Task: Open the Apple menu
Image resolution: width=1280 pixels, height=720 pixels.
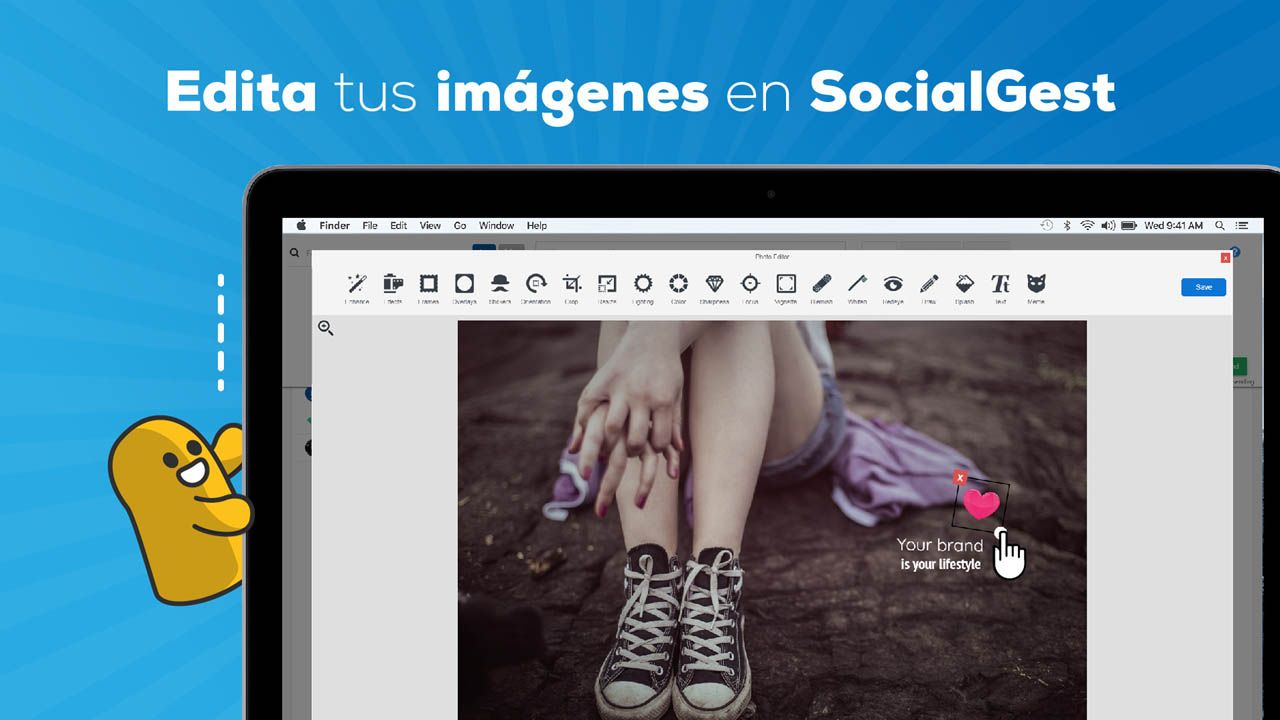Action: (301, 226)
